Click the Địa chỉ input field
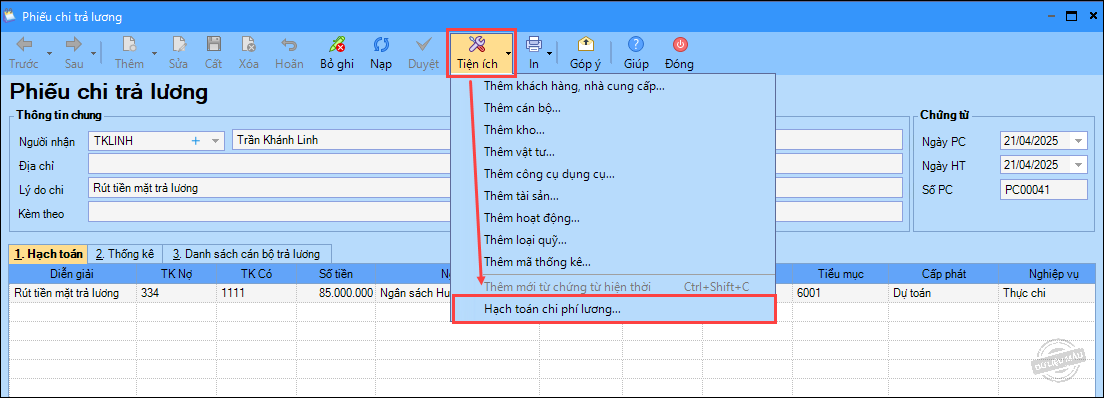This screenshot has width=1104, height=398. pos(270,164)
